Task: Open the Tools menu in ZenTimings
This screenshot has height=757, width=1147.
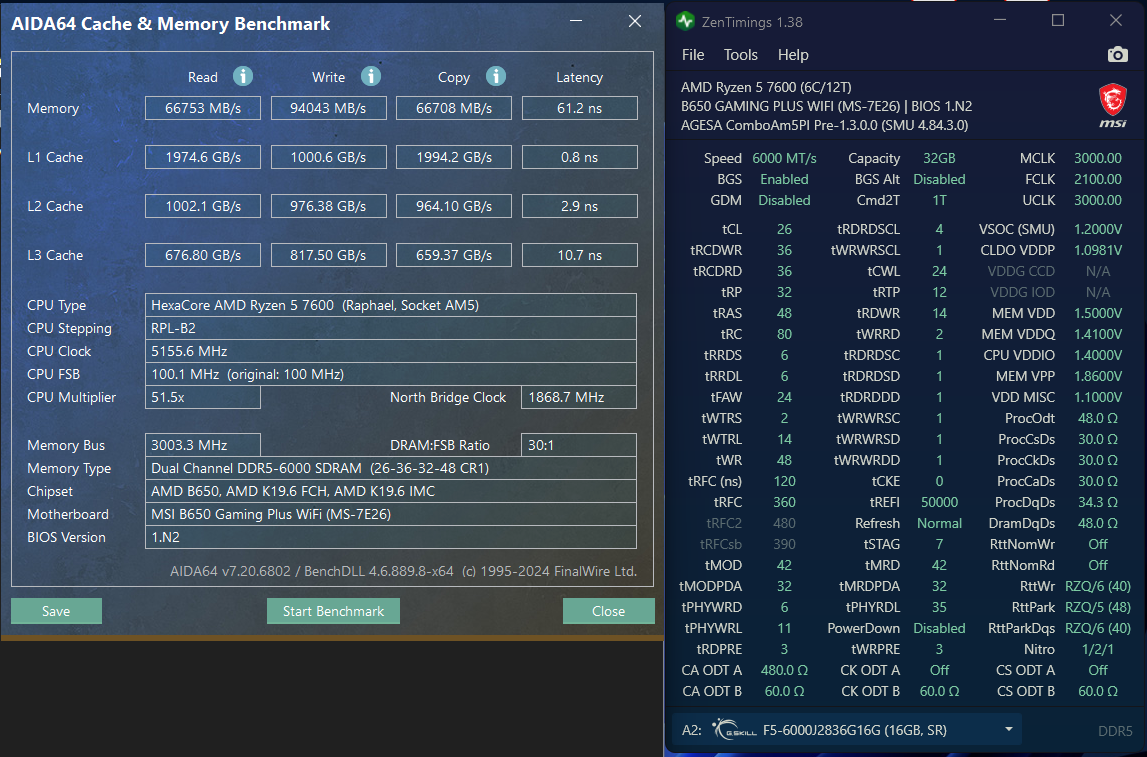Action: pos(740,55)
